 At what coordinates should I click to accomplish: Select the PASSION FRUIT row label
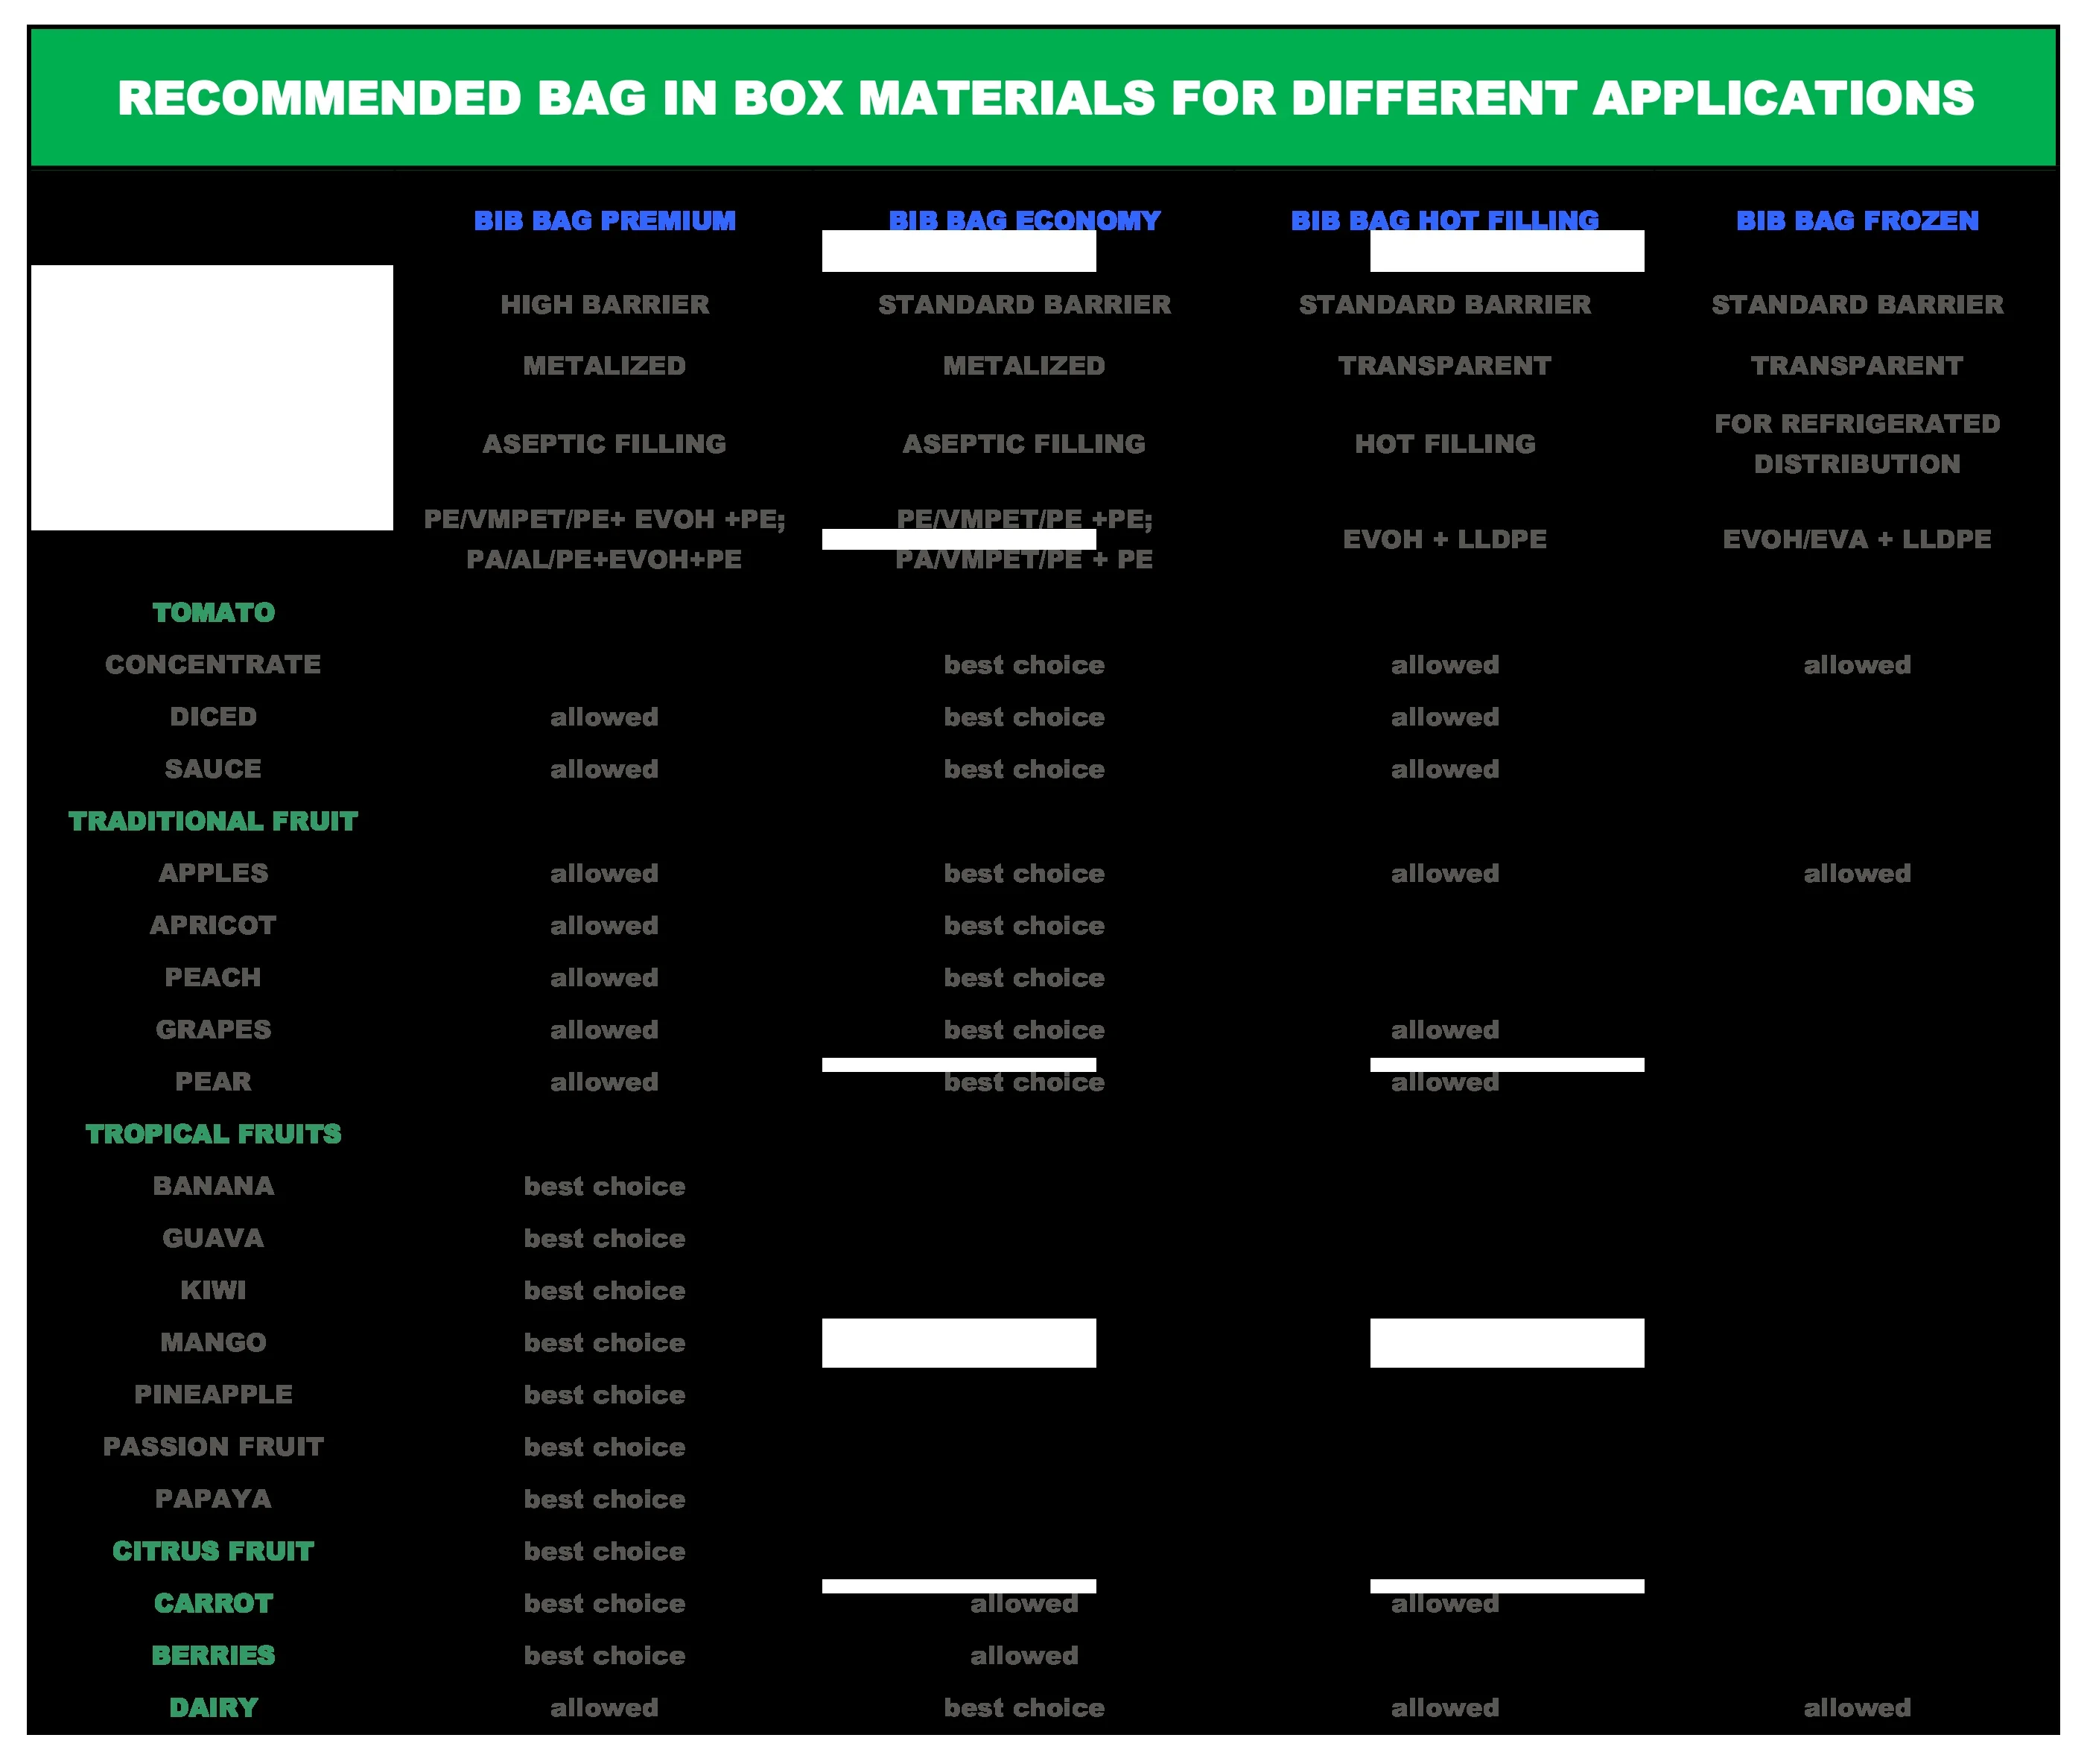point(213,1446)
